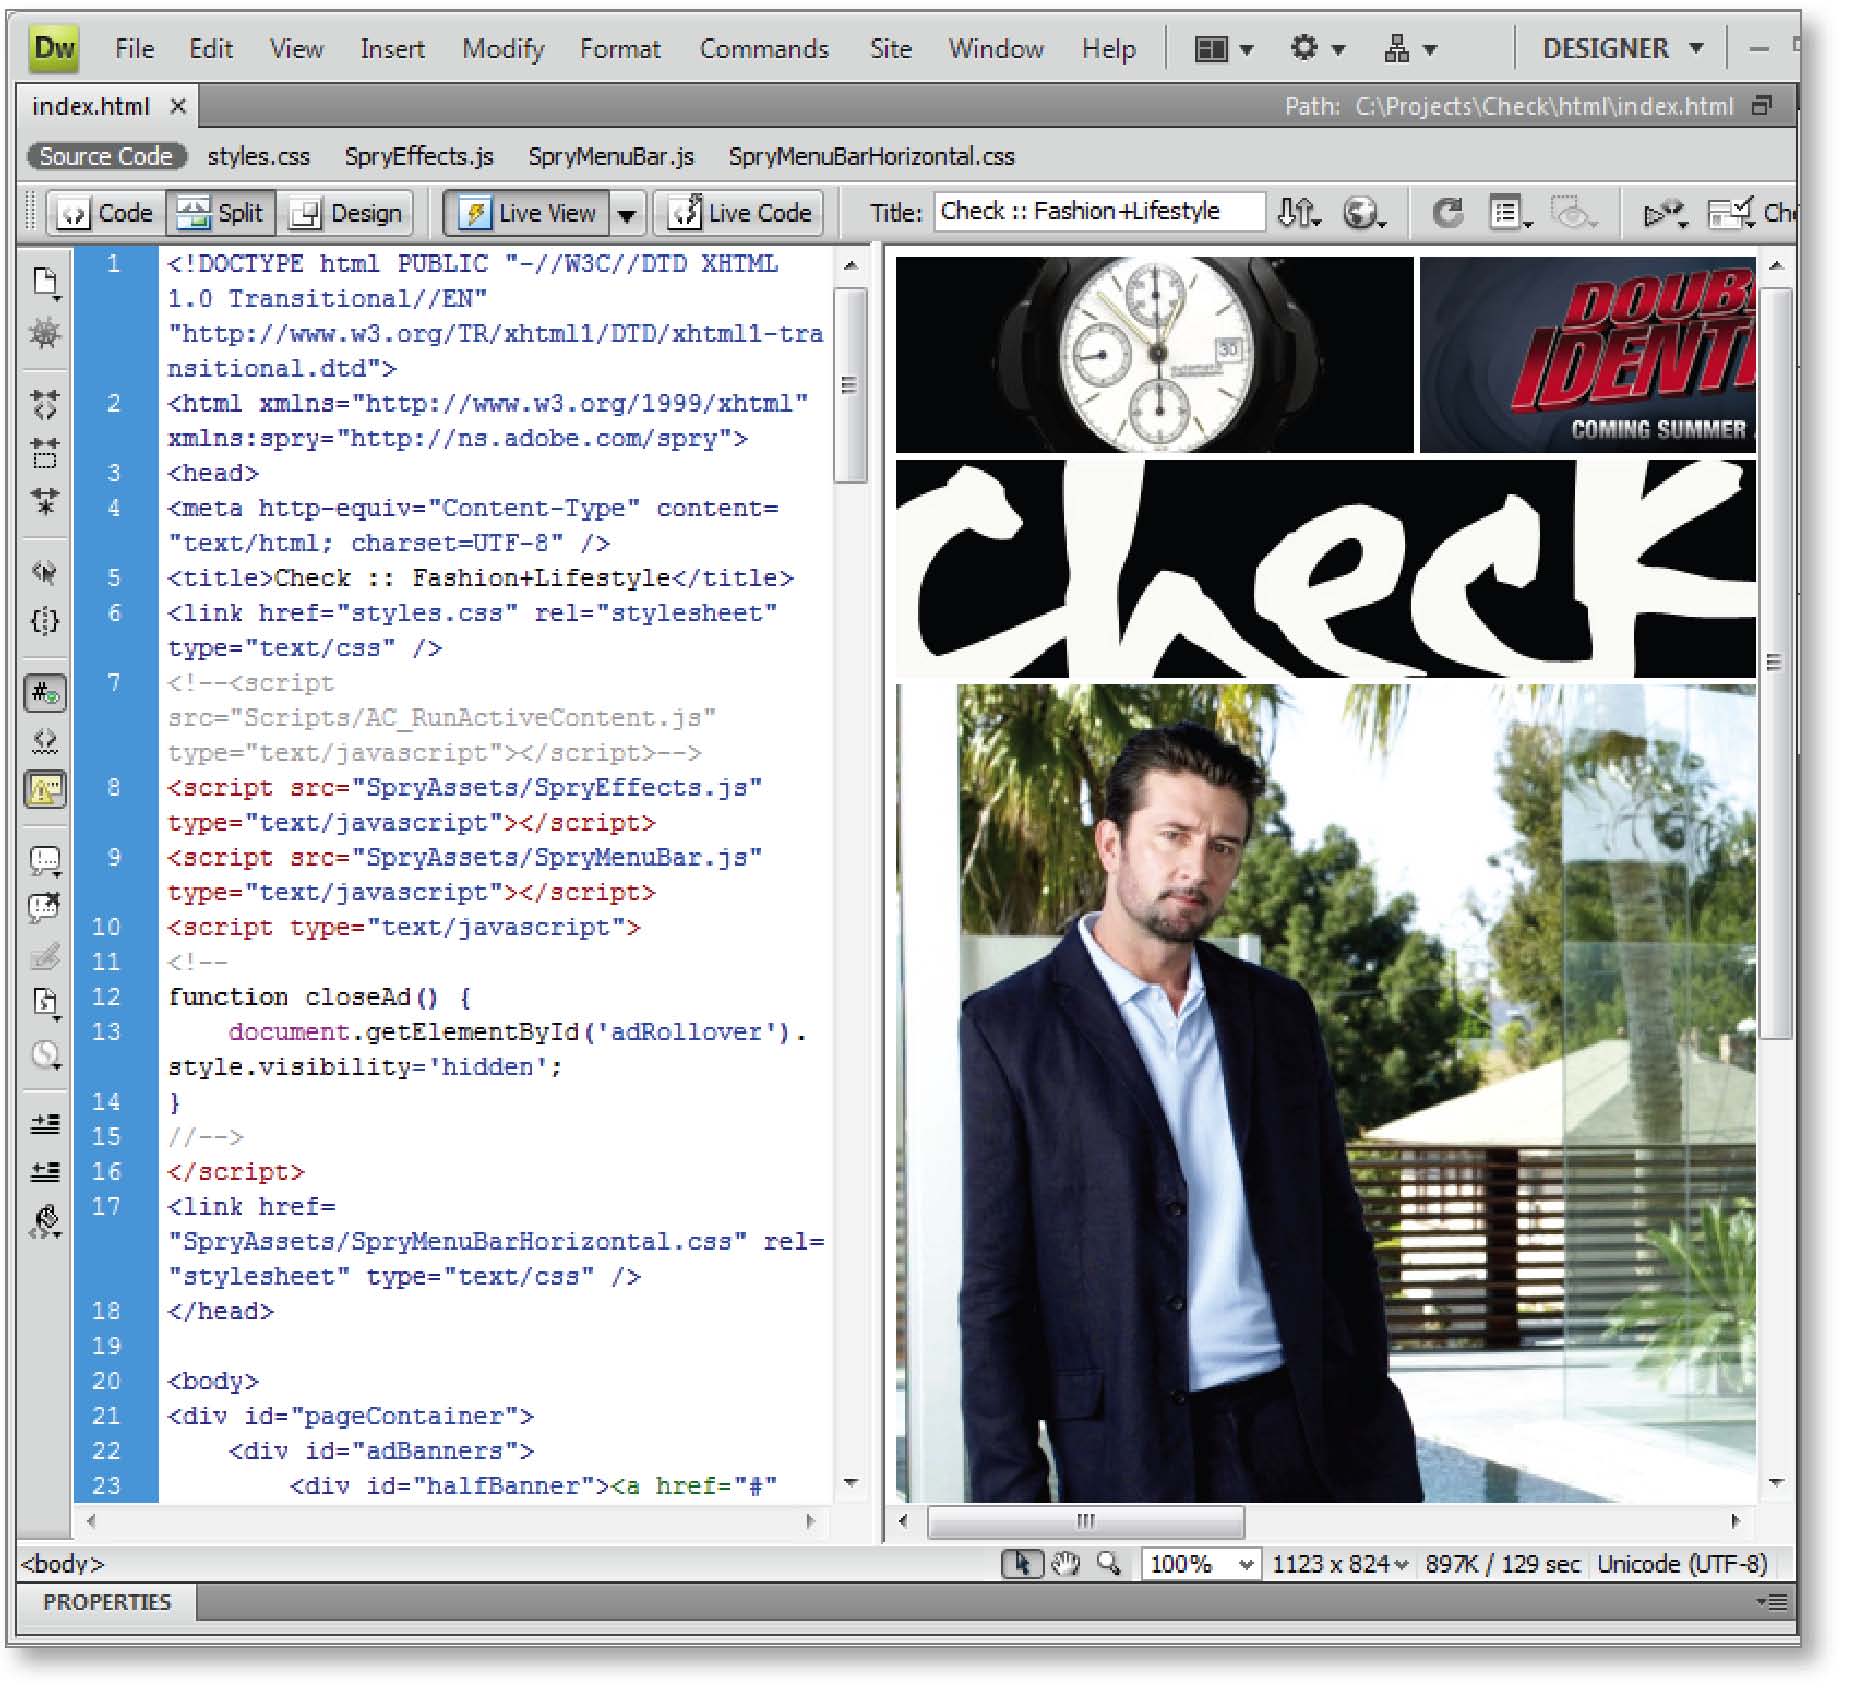This screenshot has height=1708, width=1862.
Task: Select the pointer Select tool in status bar
Action: 1022,1564
